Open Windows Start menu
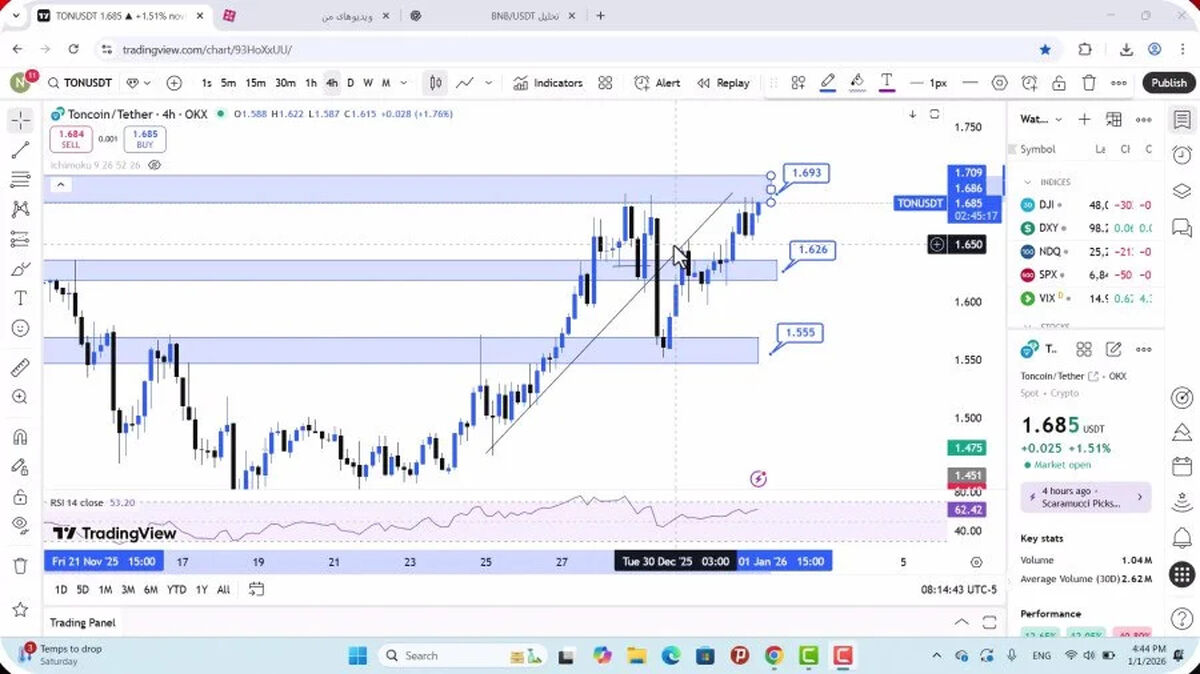The height and width of the screenshot is (674, 1200). (358, 656)
